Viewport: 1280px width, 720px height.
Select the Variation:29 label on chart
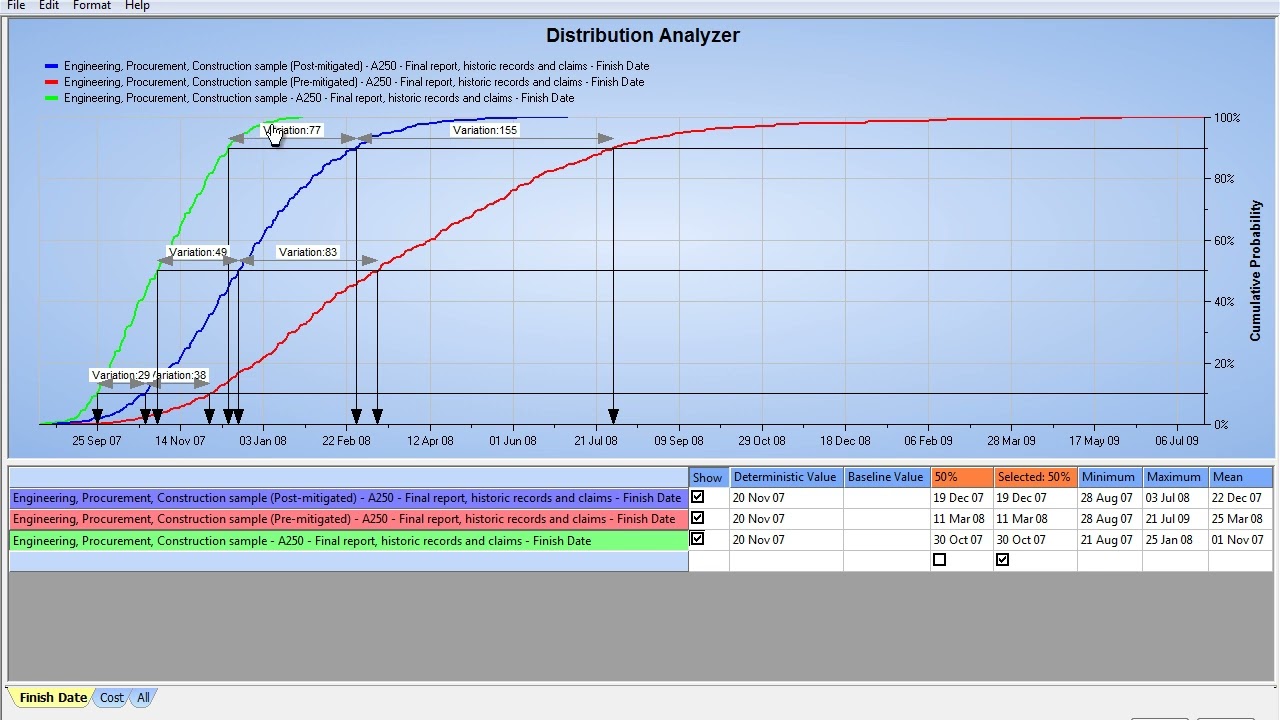click(121, 375)
